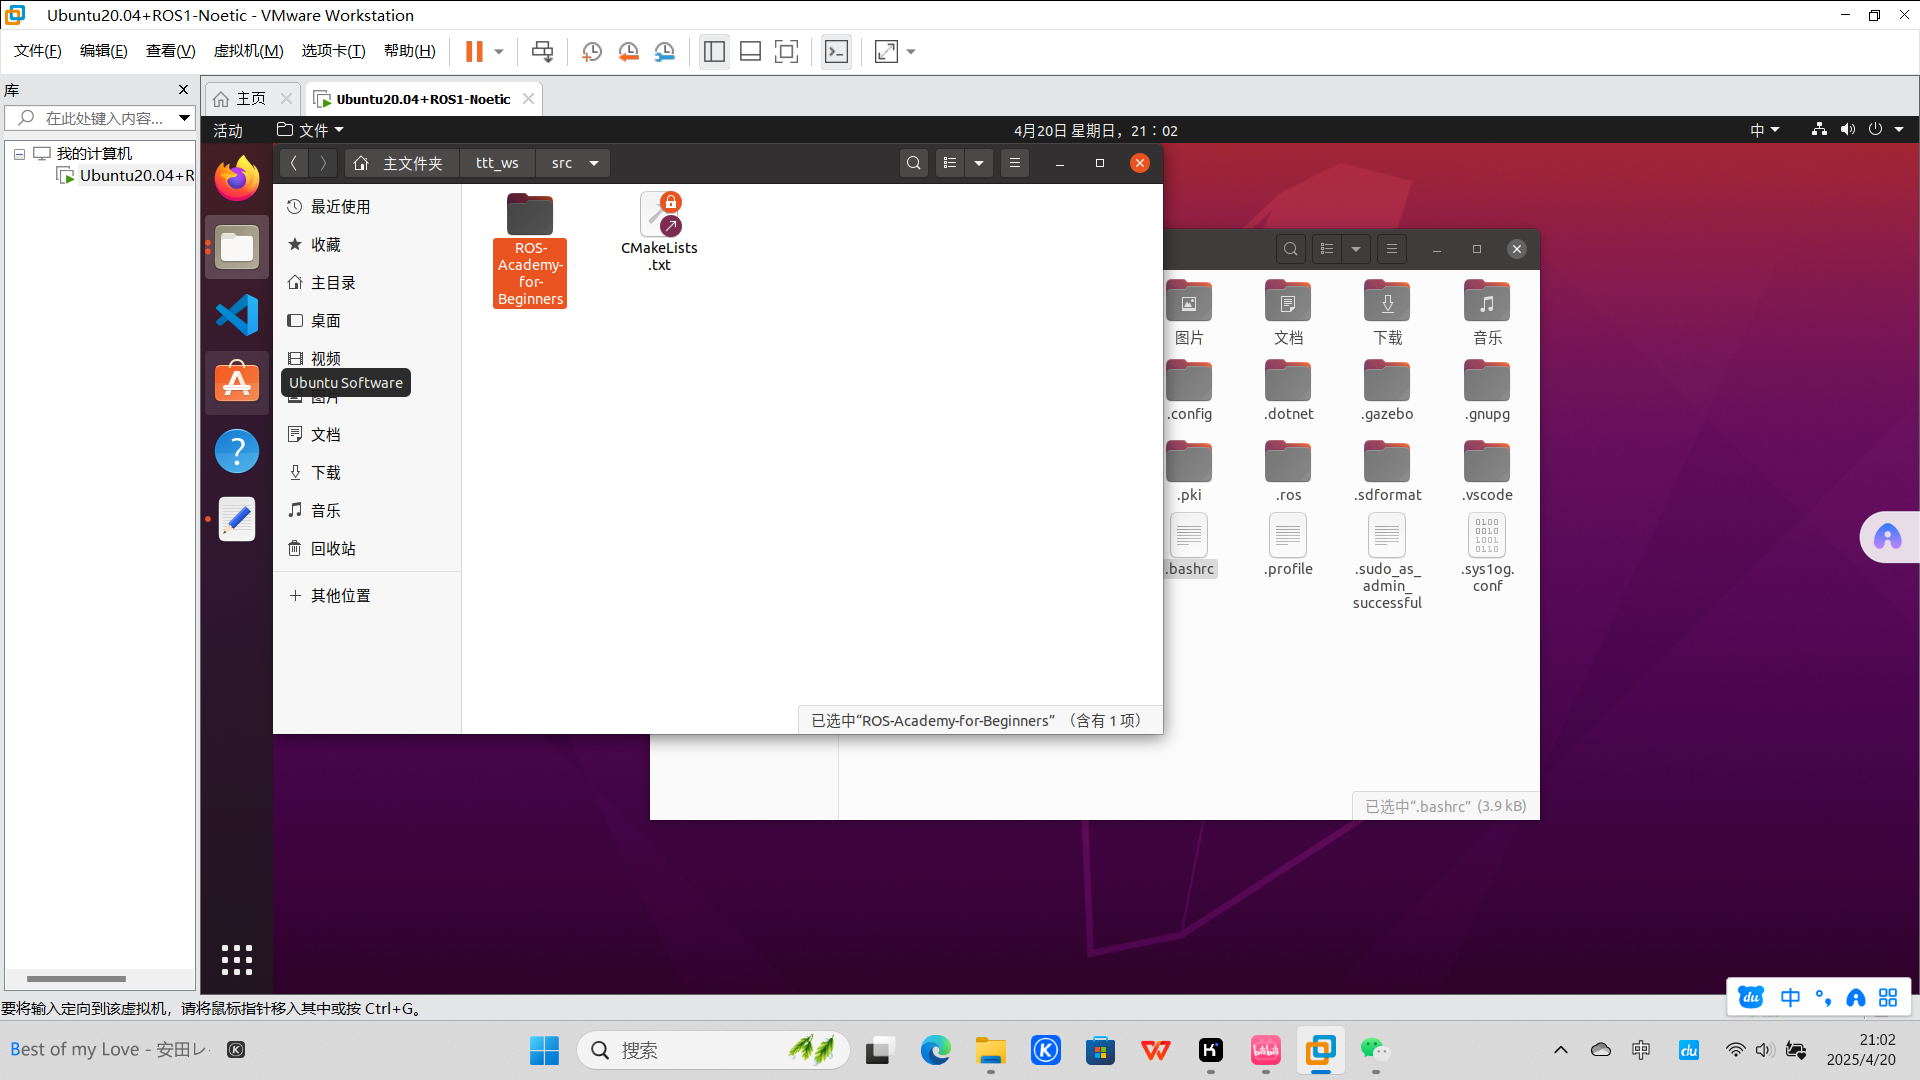Open Firefox from the Ubuntu dock
The image size is (1920, 1080).
click(237, 179)
